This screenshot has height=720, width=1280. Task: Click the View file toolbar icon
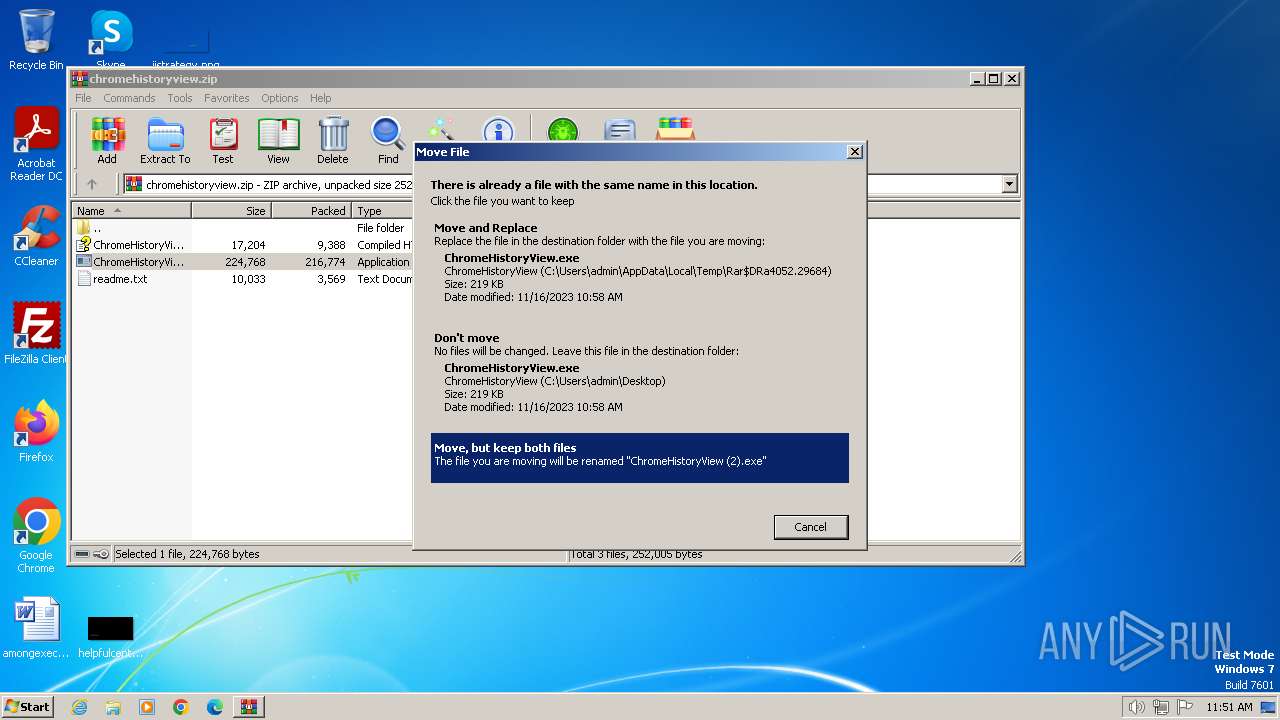[x=278, y=140]
